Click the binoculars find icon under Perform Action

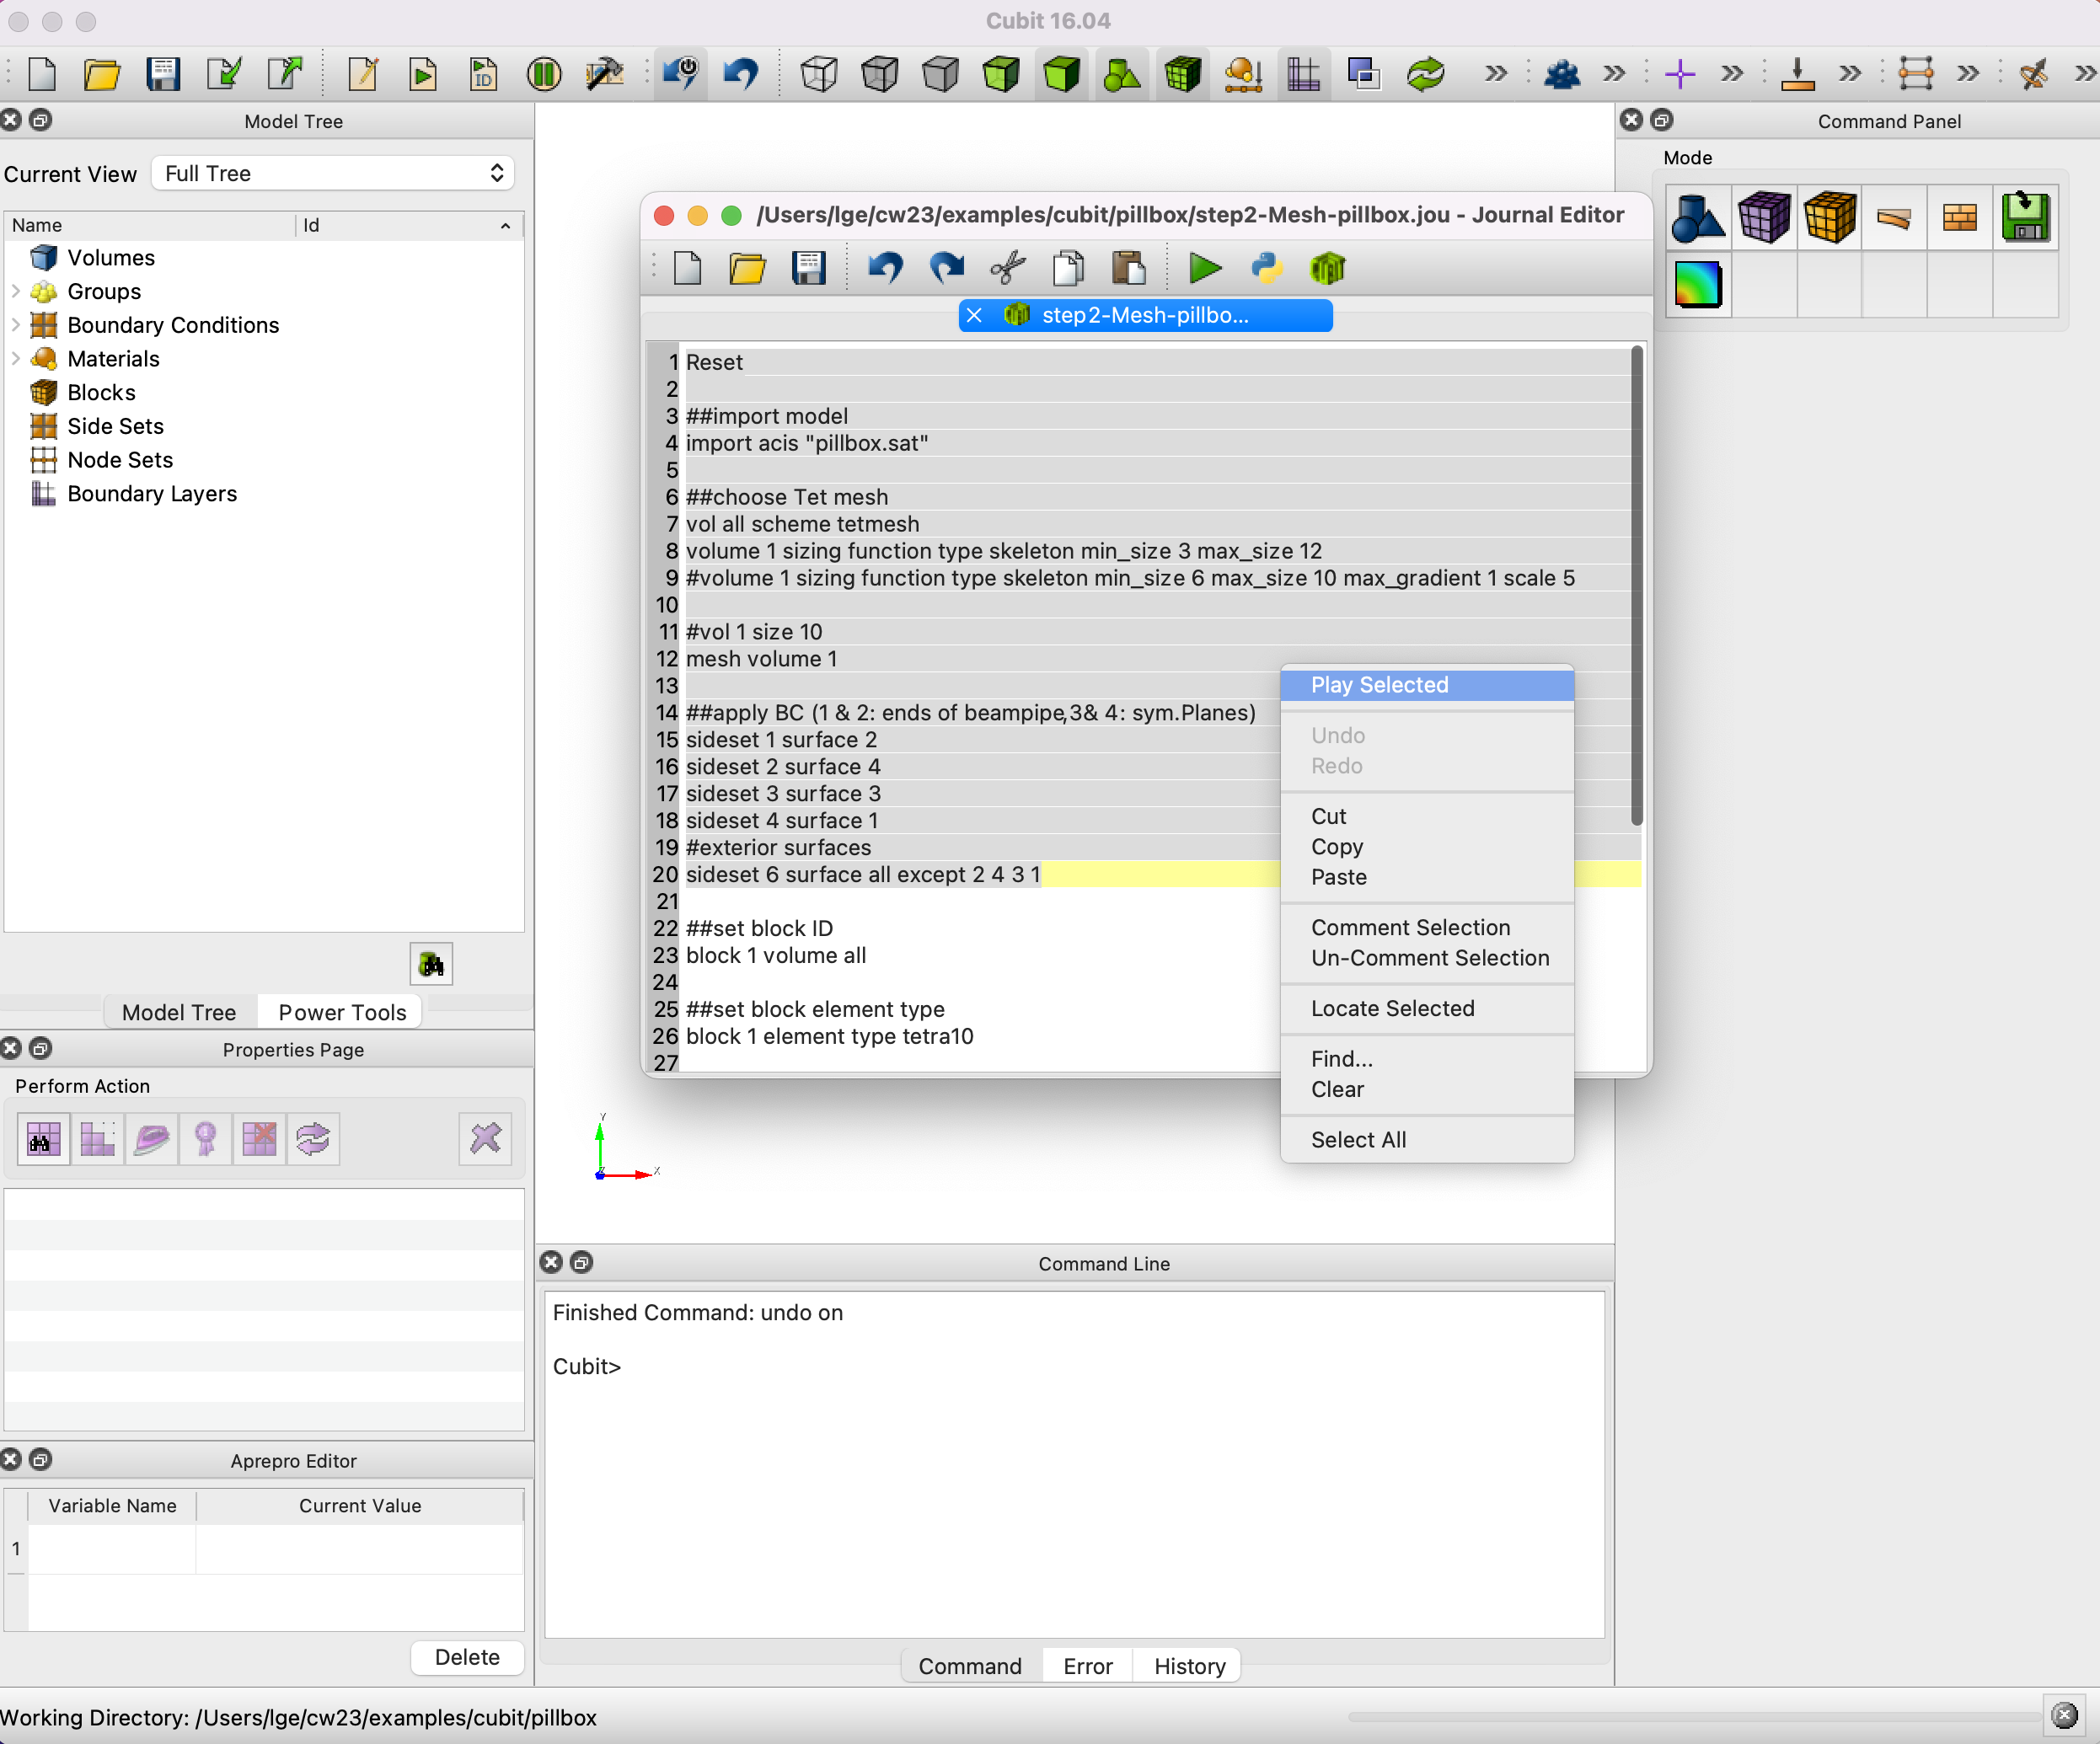click(44, 1138)
